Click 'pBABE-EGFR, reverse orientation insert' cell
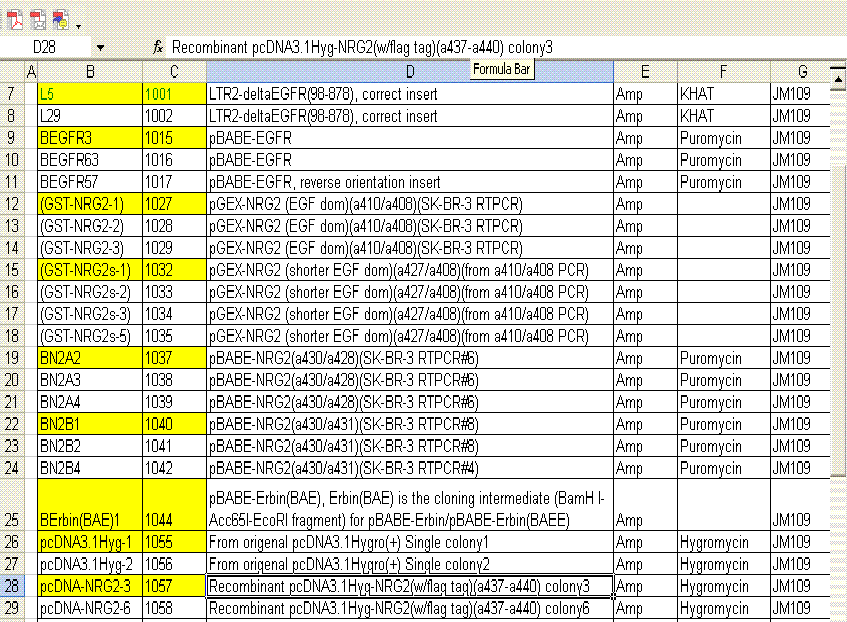This screenshot has width=847, height=622. (x=410, y=182)
